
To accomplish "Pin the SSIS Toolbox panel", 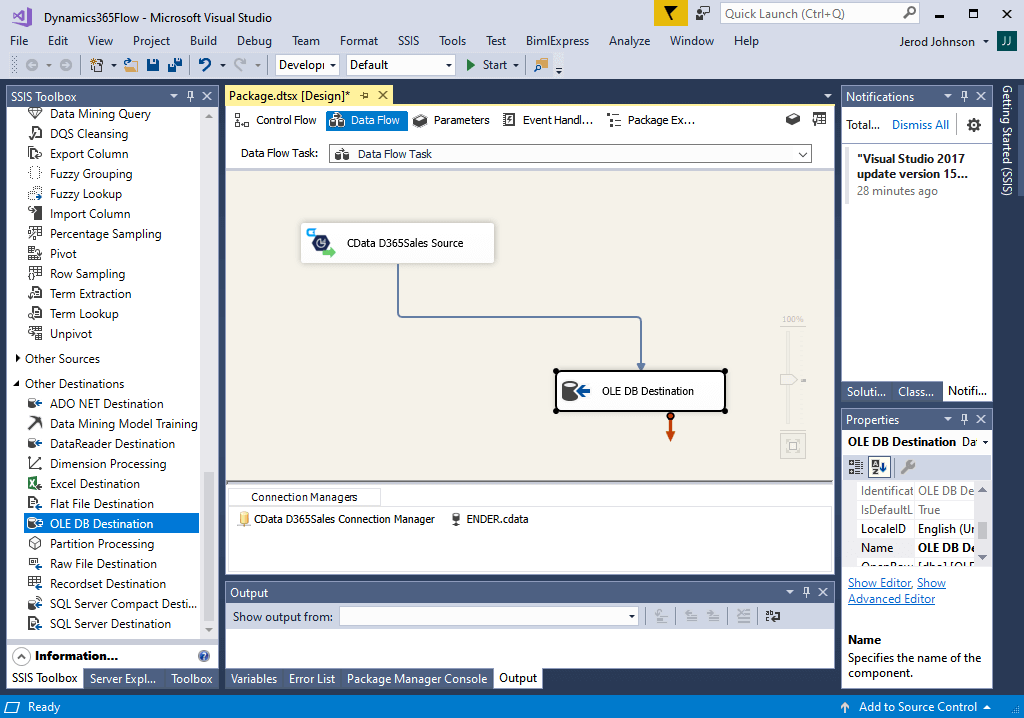I will [190, 96].
